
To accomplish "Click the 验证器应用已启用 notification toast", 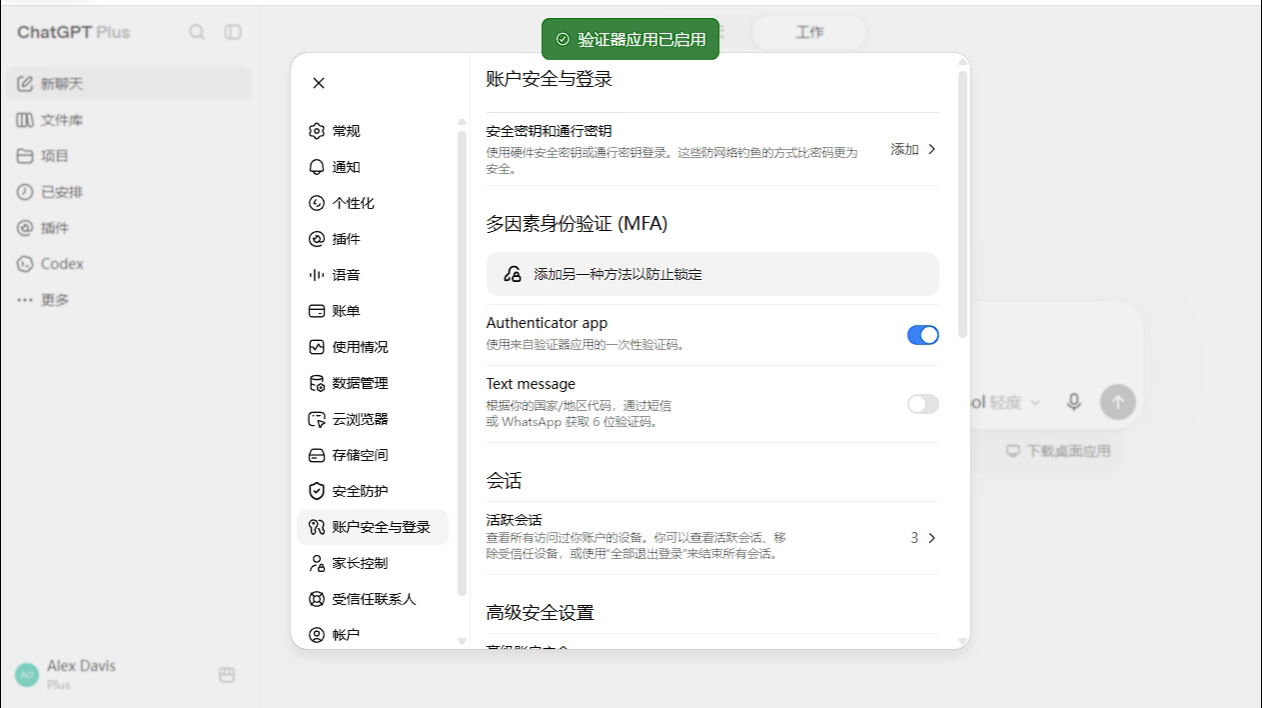I will pyautogui.click(x=630, y=39).
